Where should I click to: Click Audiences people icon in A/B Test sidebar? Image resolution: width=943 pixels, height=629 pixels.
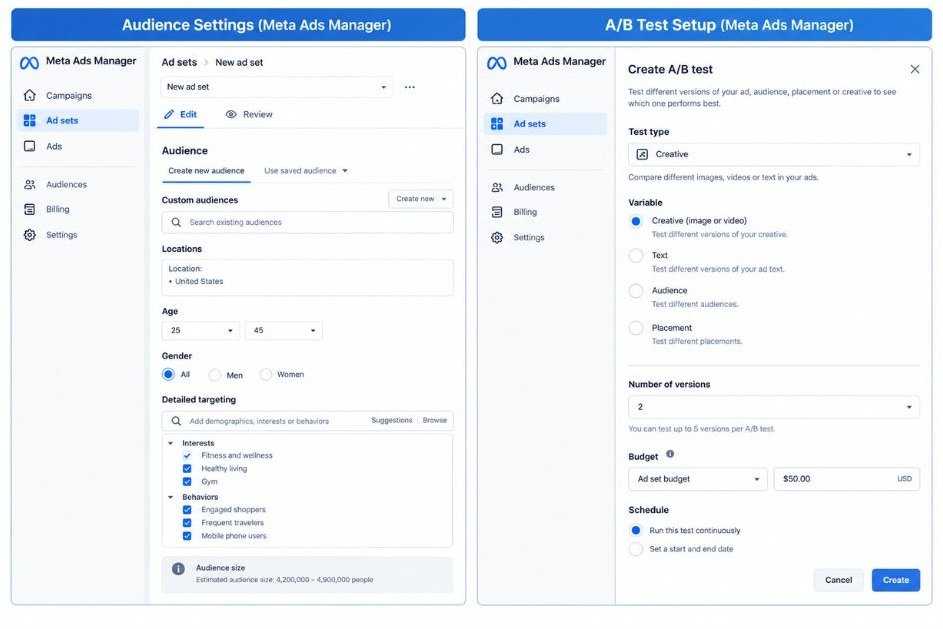497,188
